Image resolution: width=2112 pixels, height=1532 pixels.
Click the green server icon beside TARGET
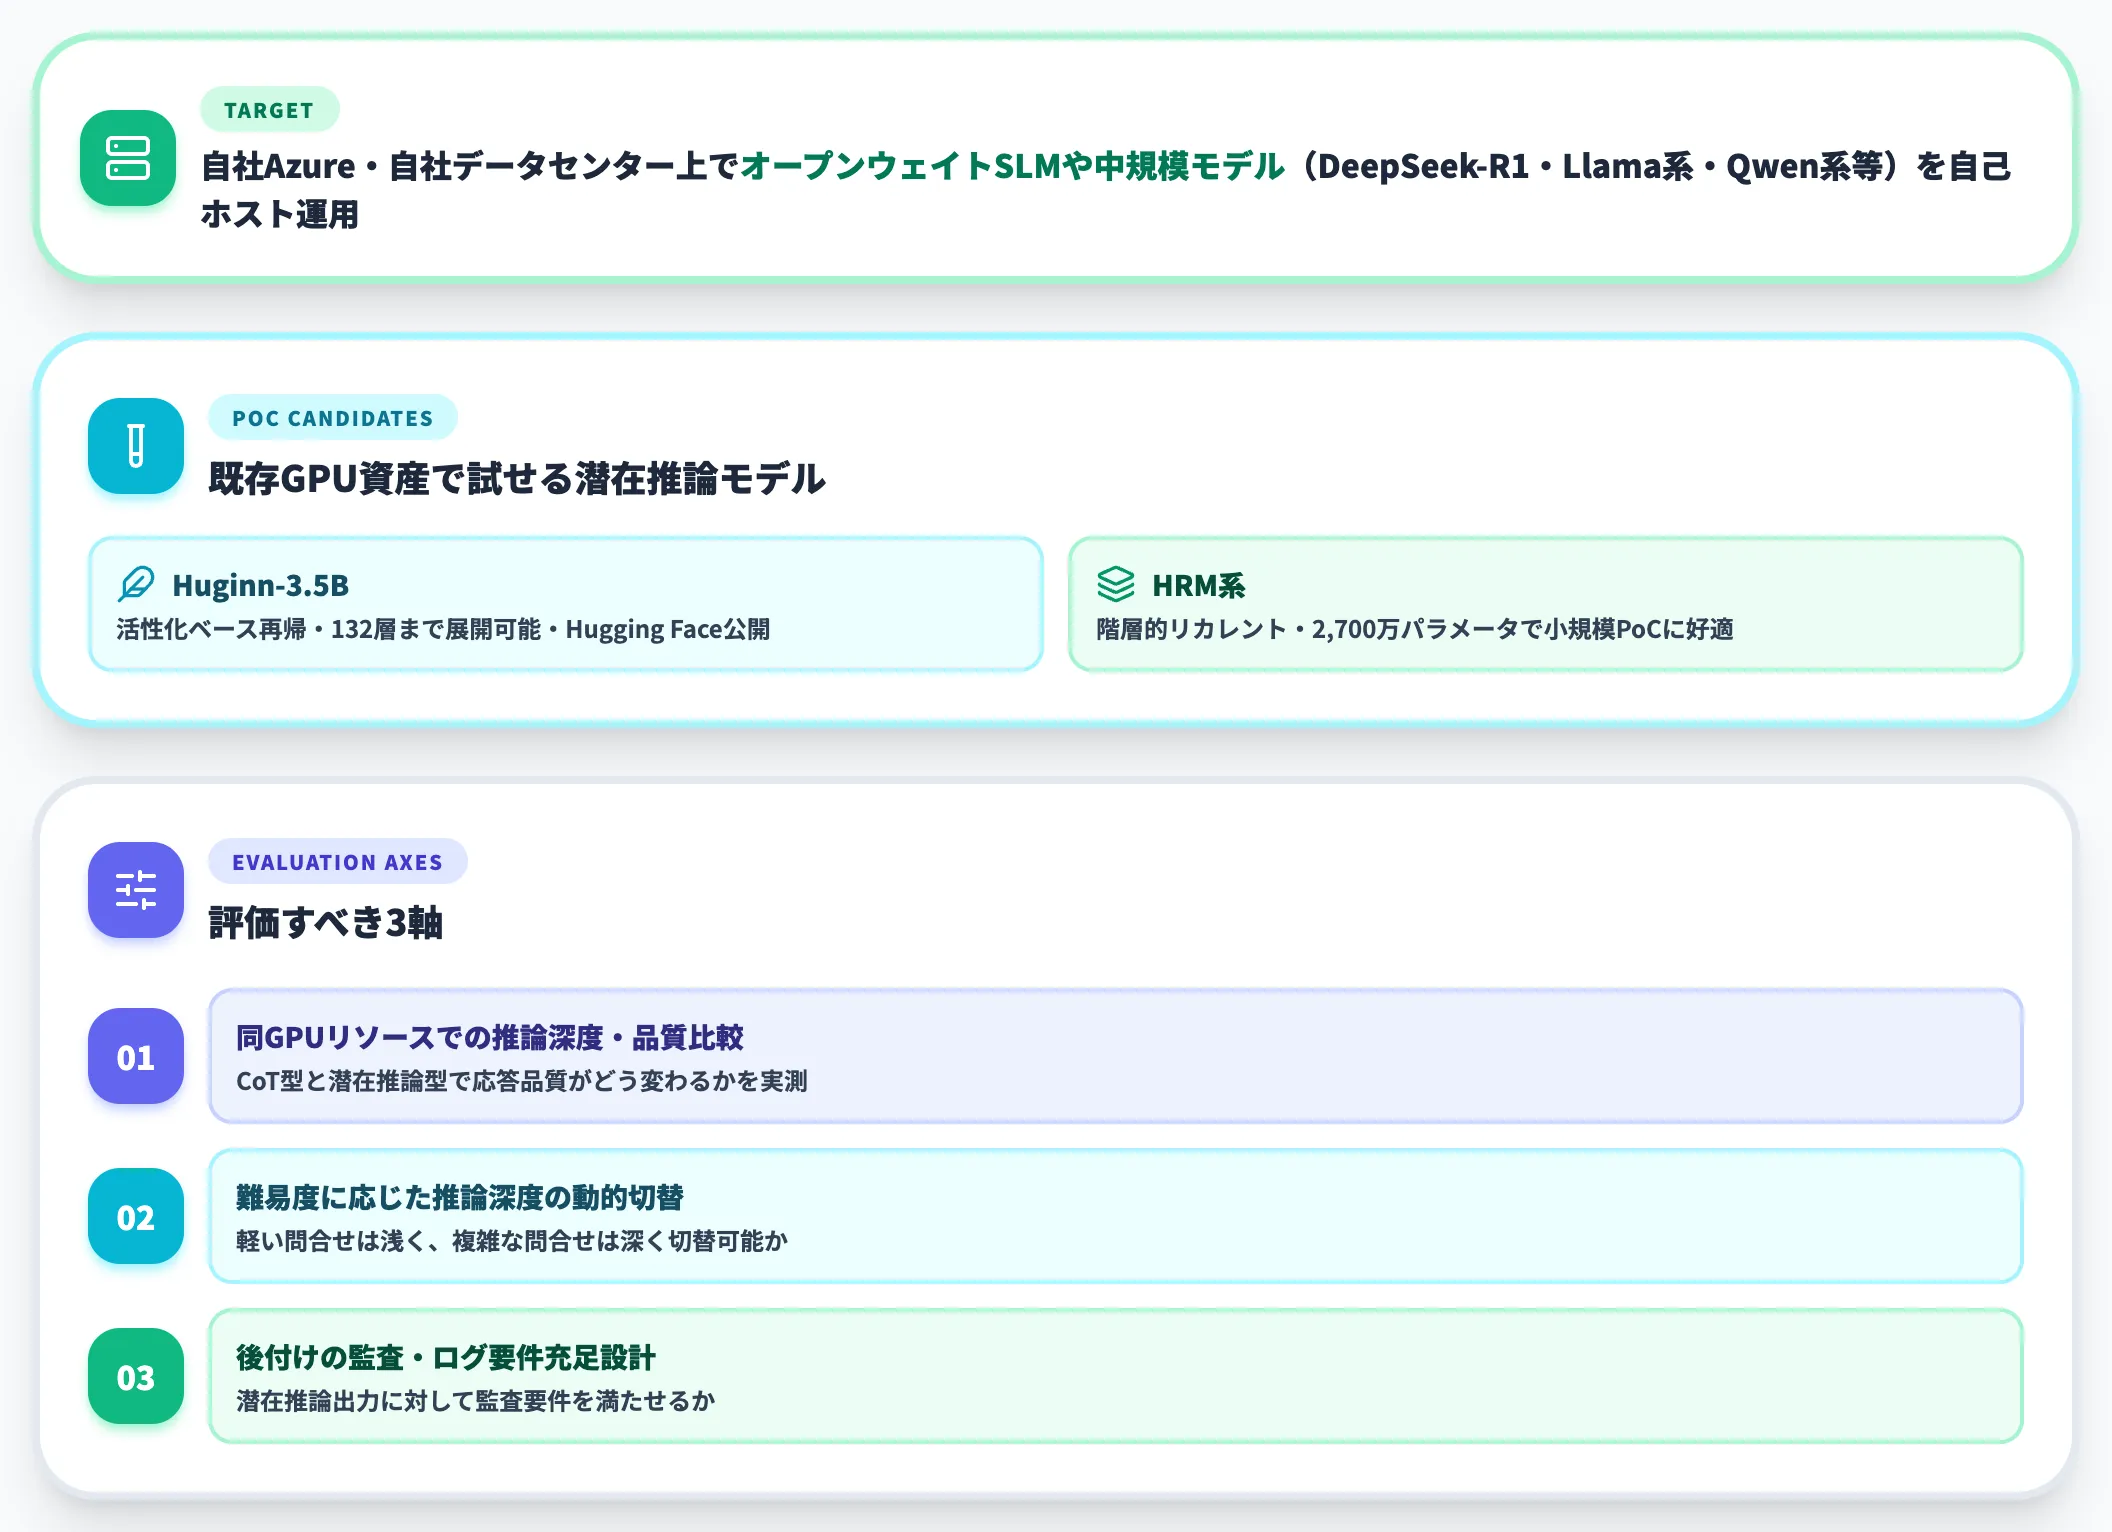(x=128, y=158)
